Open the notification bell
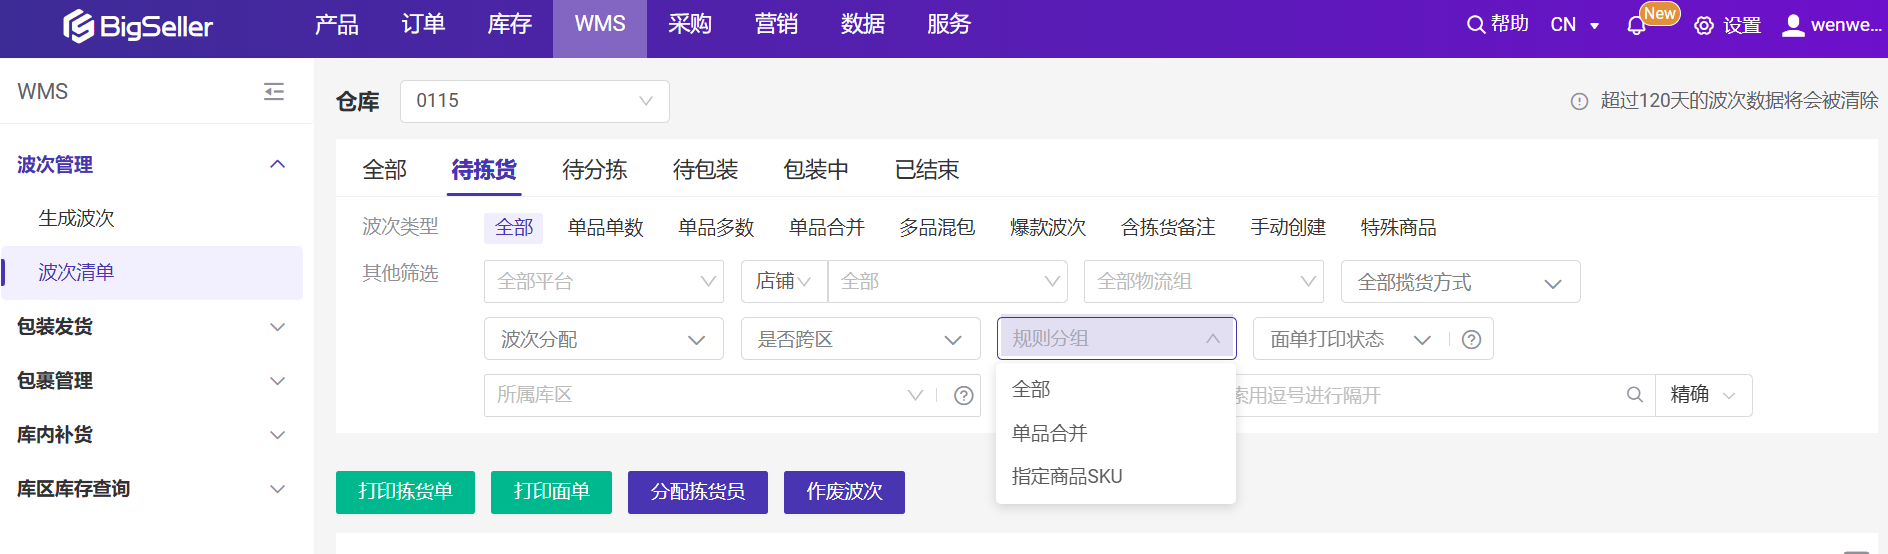Viewport: 1888px width, 554px height. (1636, 26)
